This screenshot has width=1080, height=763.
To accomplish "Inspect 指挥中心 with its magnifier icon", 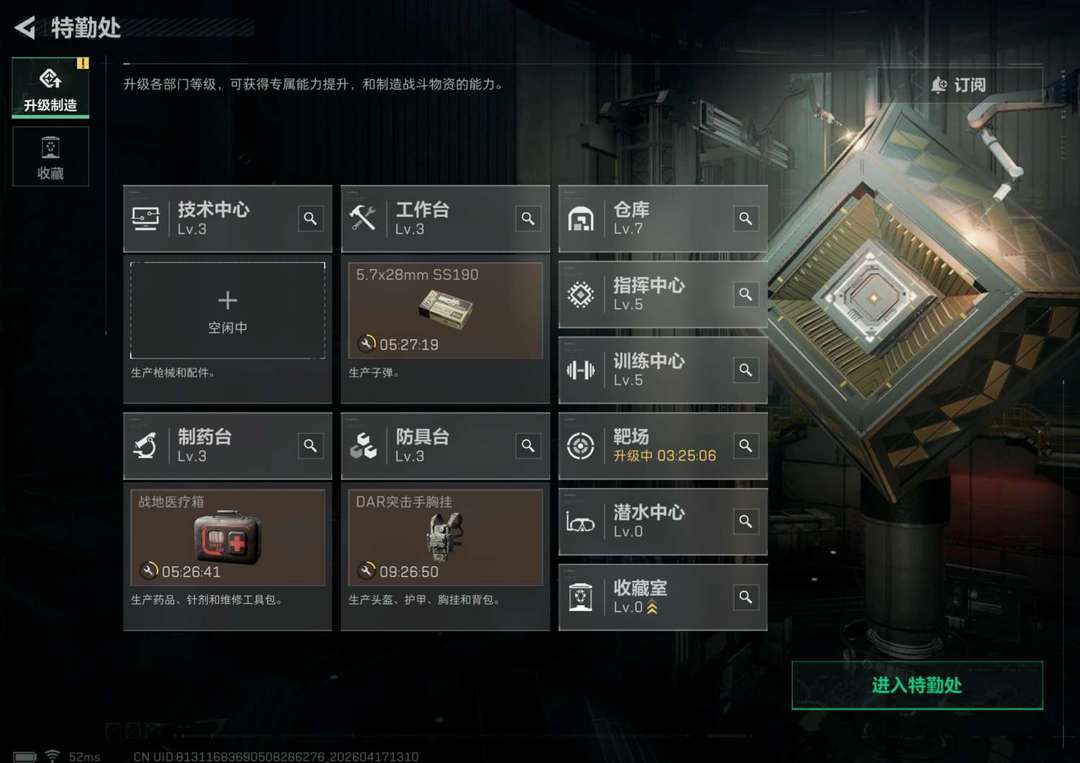I will tap(746, 294).
